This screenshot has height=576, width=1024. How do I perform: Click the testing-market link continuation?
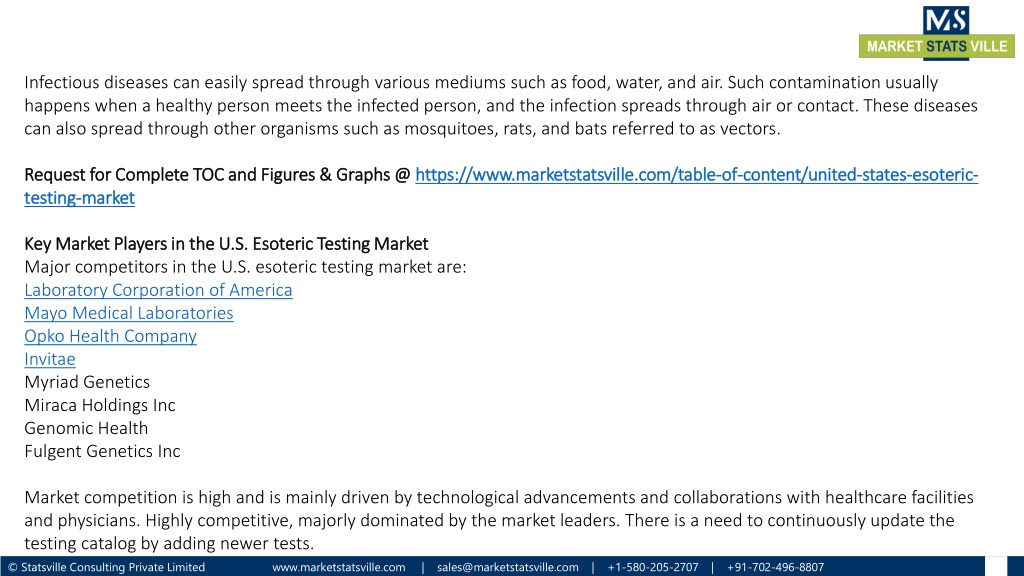(80, 198)
